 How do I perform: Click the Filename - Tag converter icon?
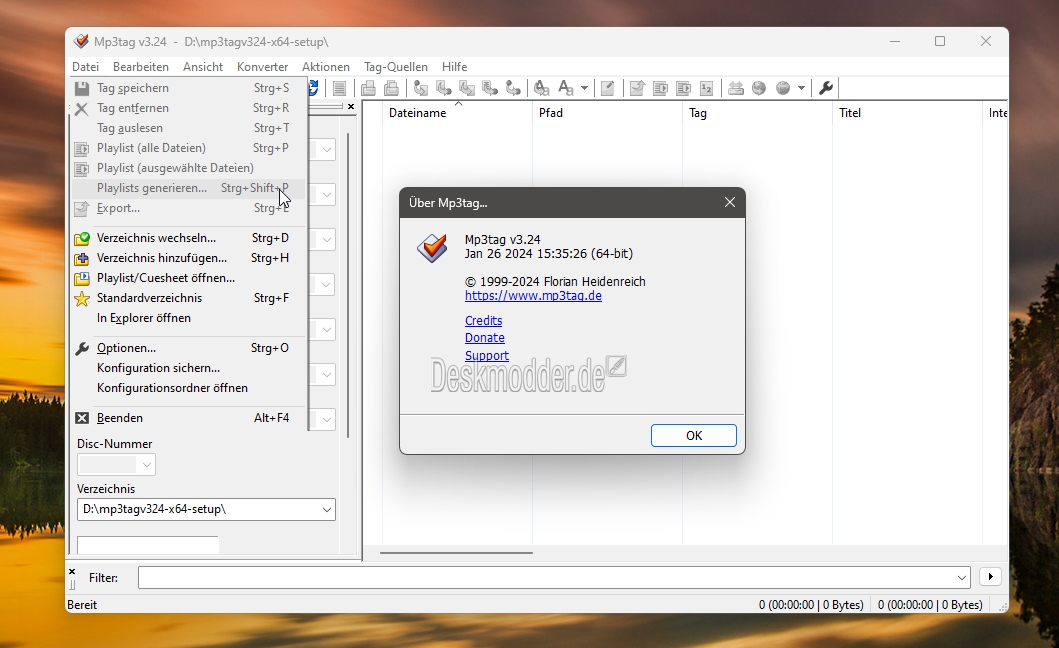(444, 88)
